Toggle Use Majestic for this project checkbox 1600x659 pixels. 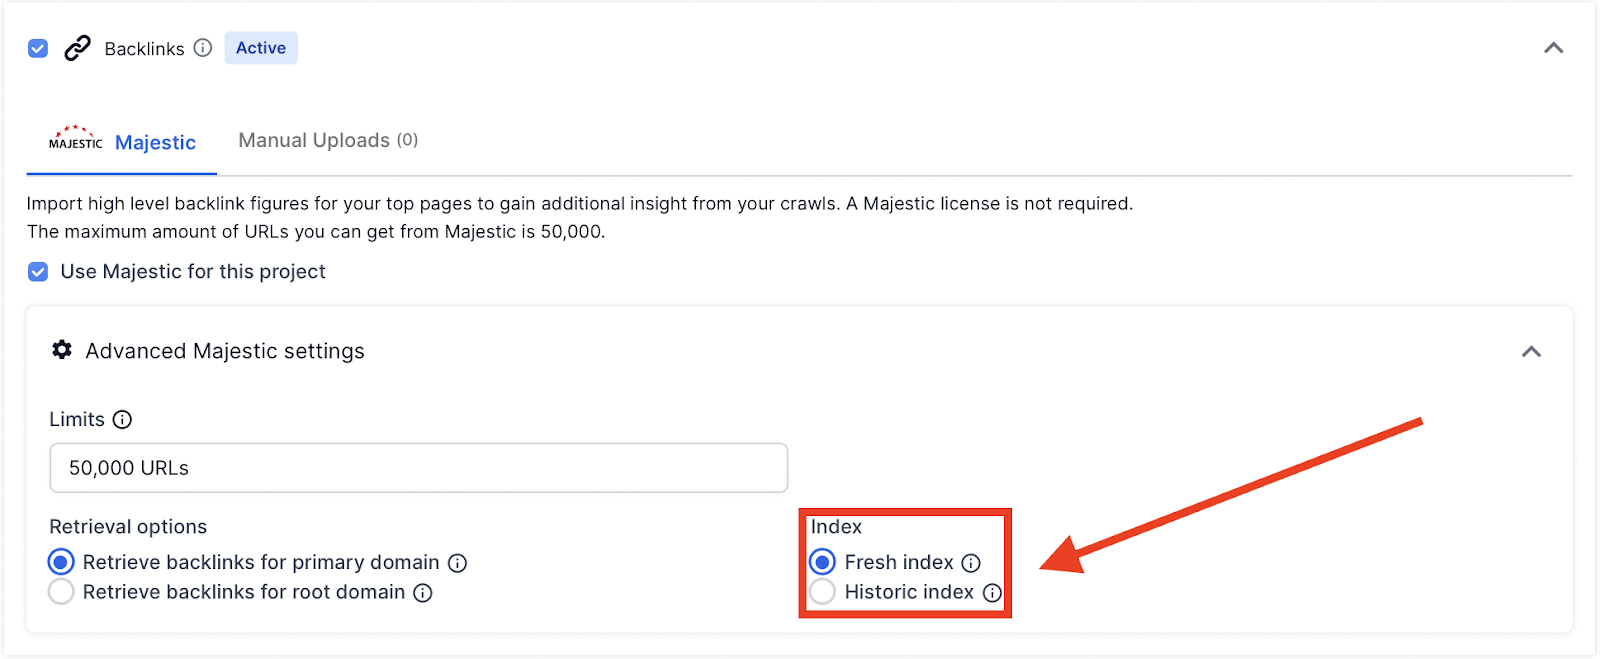pyautogui.click(x=38, y=272)
